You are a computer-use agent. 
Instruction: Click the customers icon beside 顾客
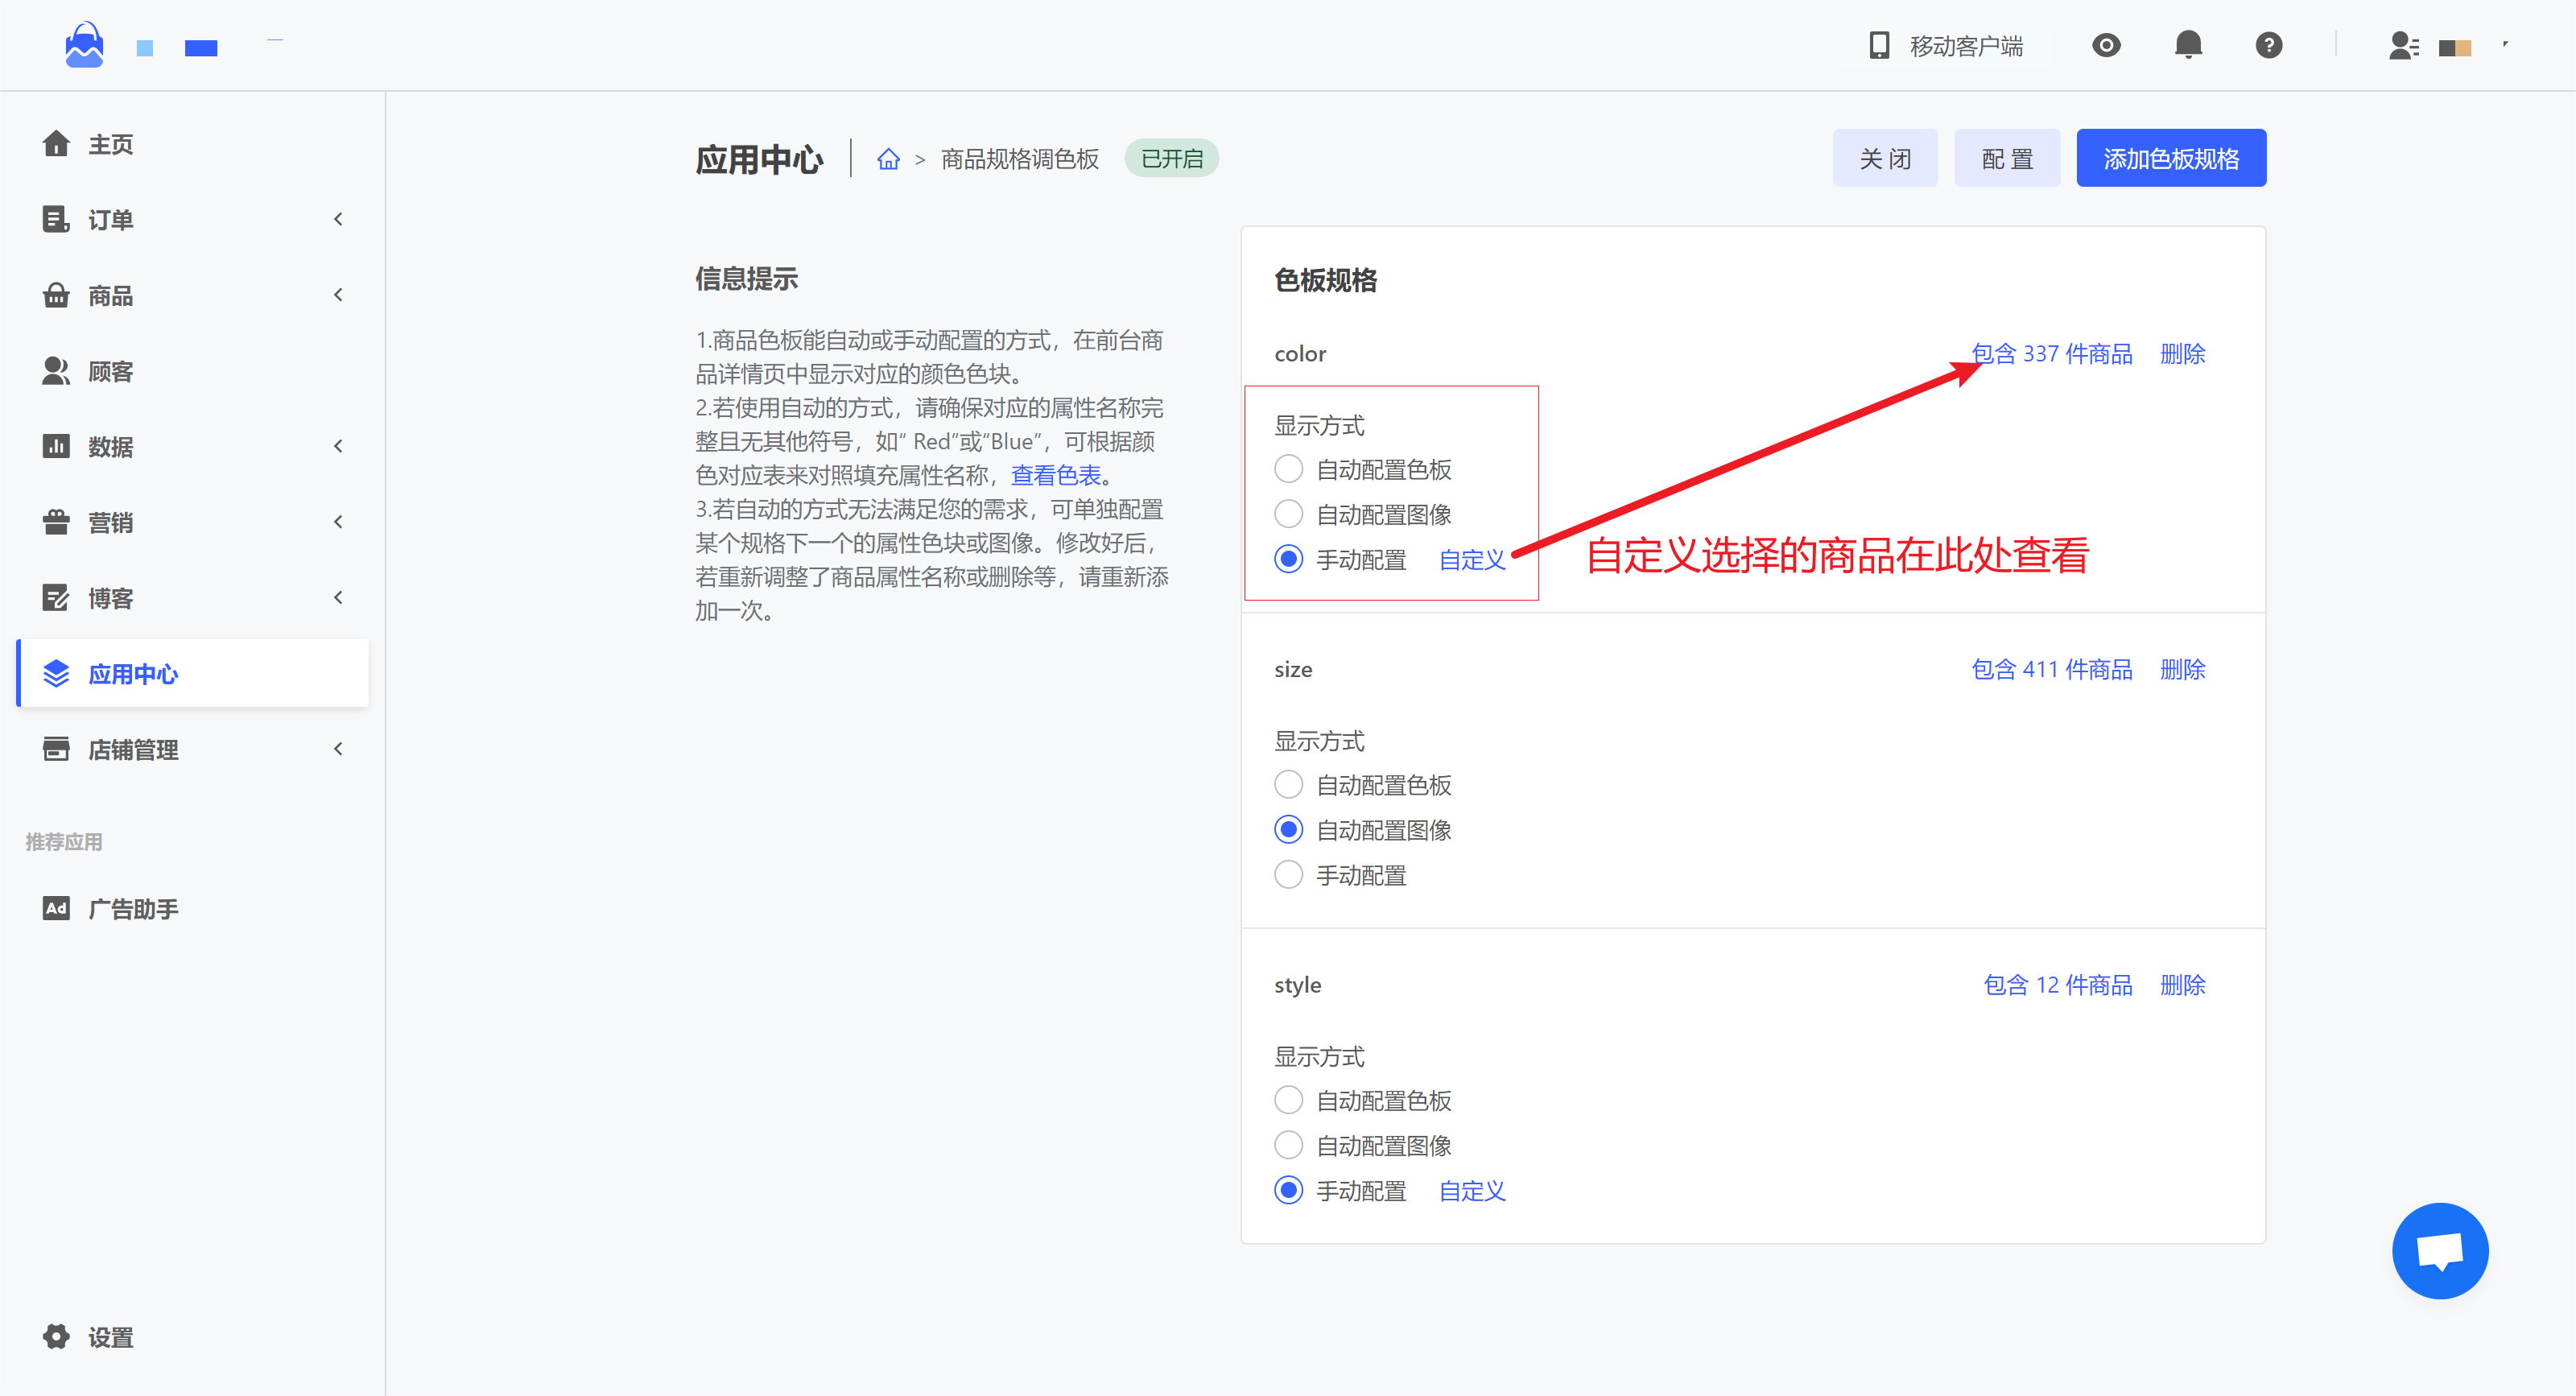point(56,371)
